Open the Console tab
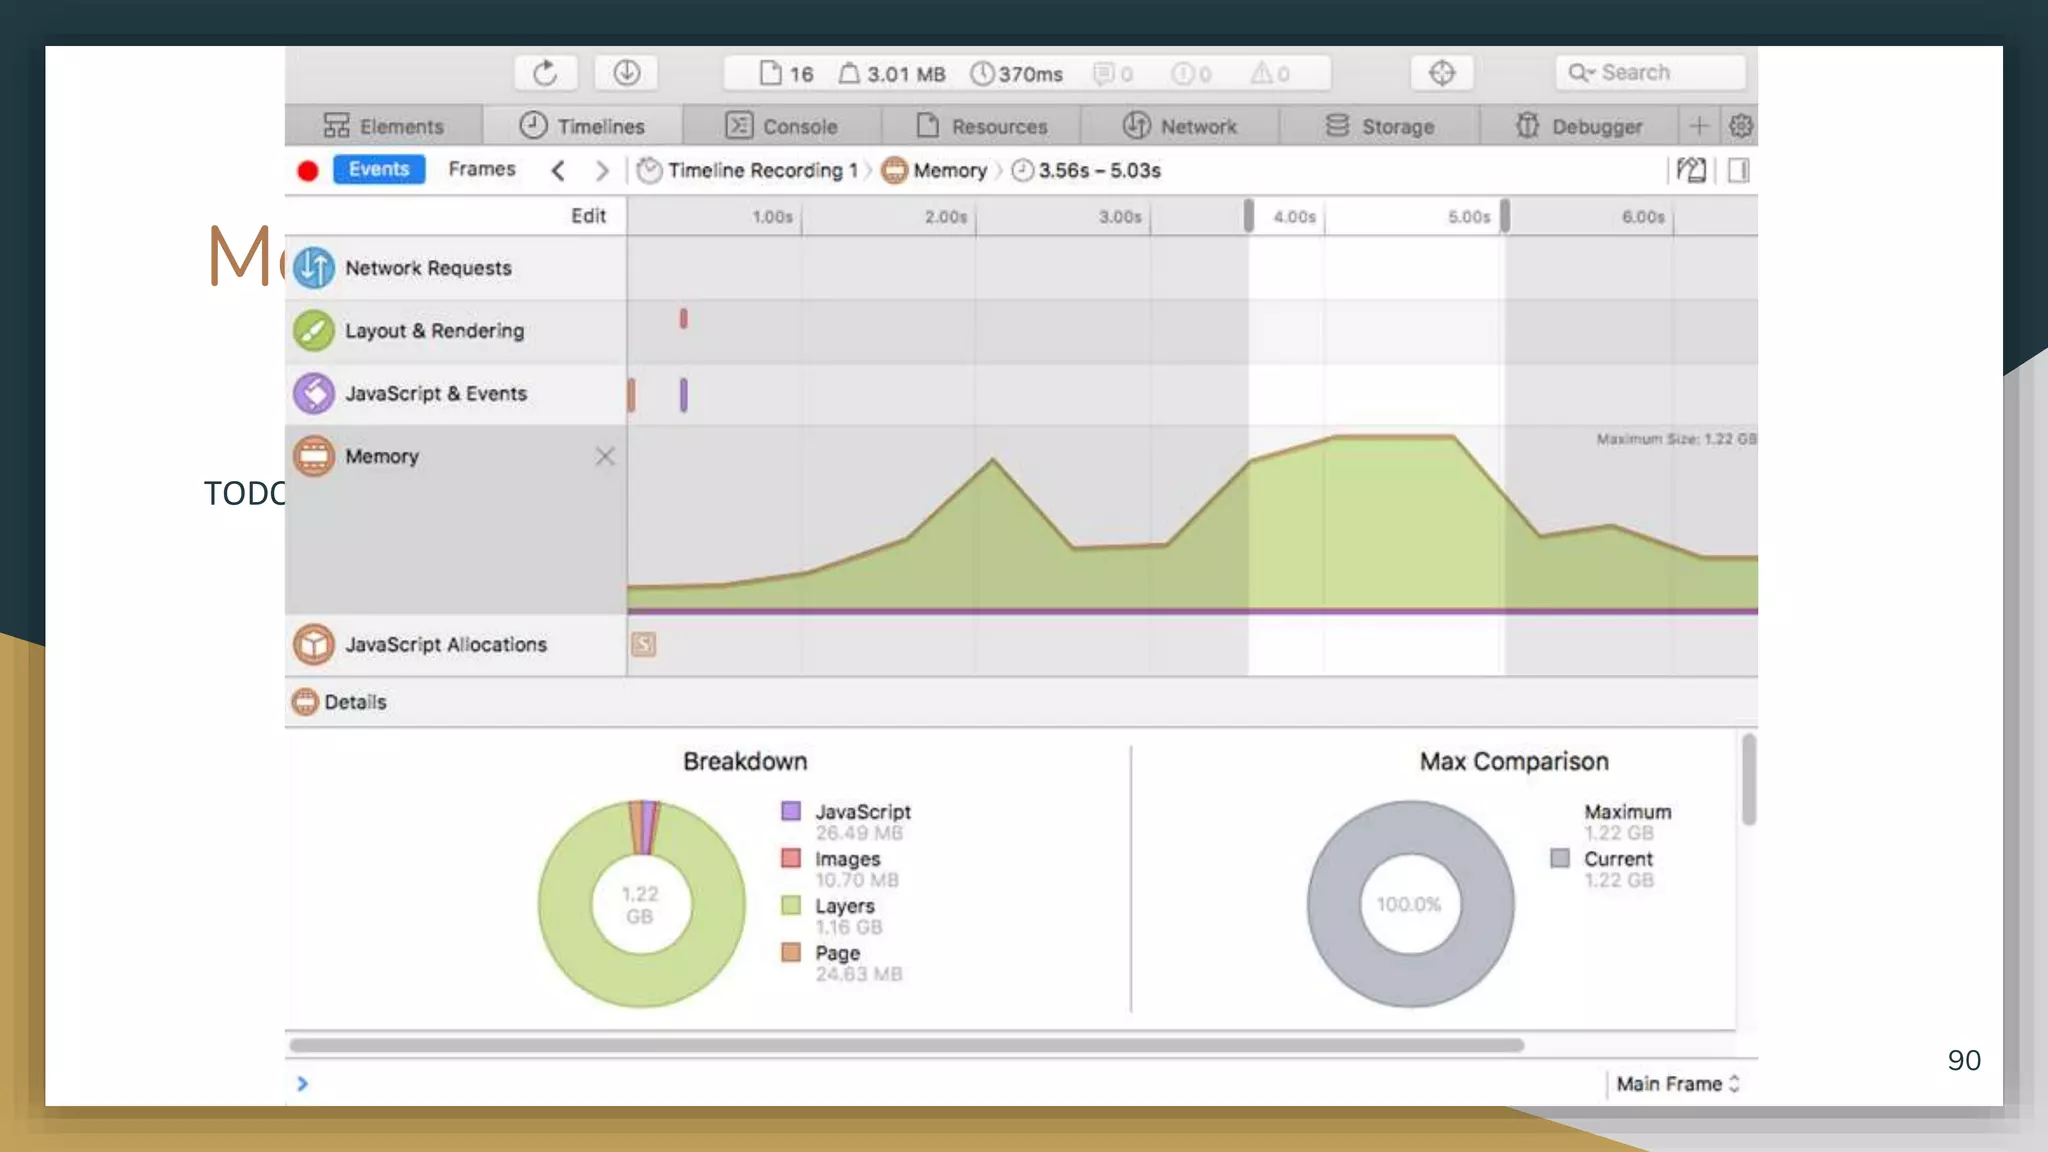 click(x=782, y=126)
